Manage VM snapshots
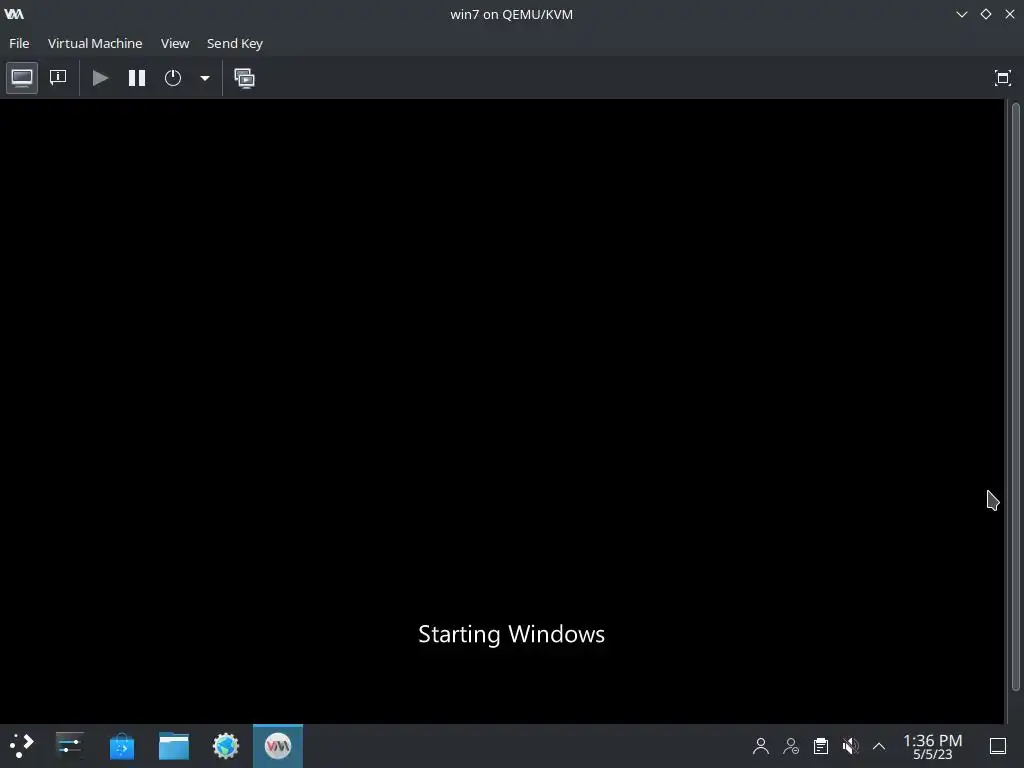Image resolution: width=1024 pixels, height=768 pixels. (x=245, y=78)
